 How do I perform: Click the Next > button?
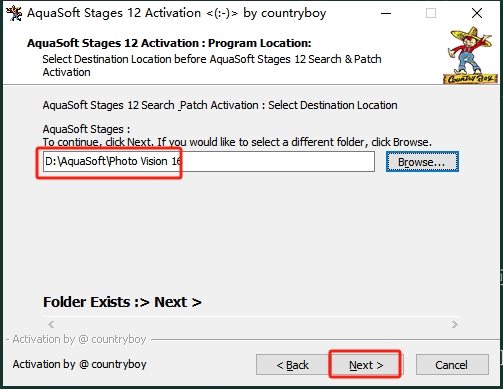pyautogui.click(x=366, y=365)
